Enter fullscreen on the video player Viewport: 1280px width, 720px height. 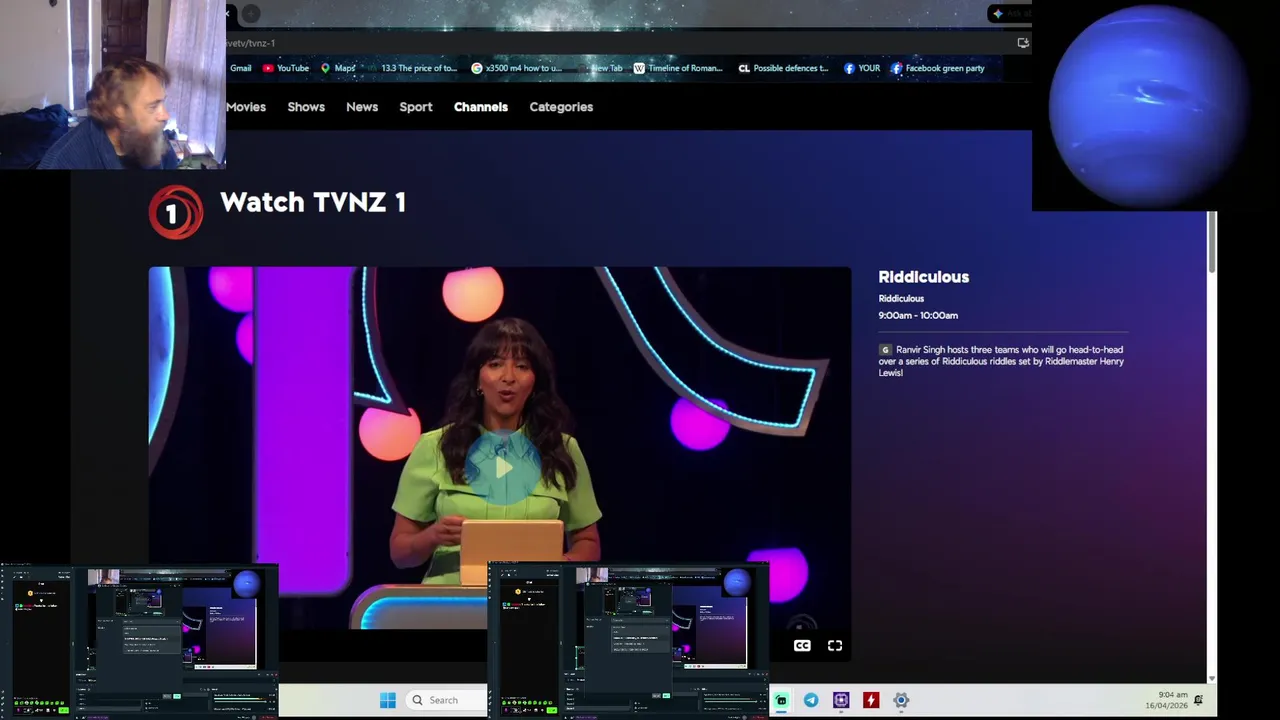(x=835, y=646)
